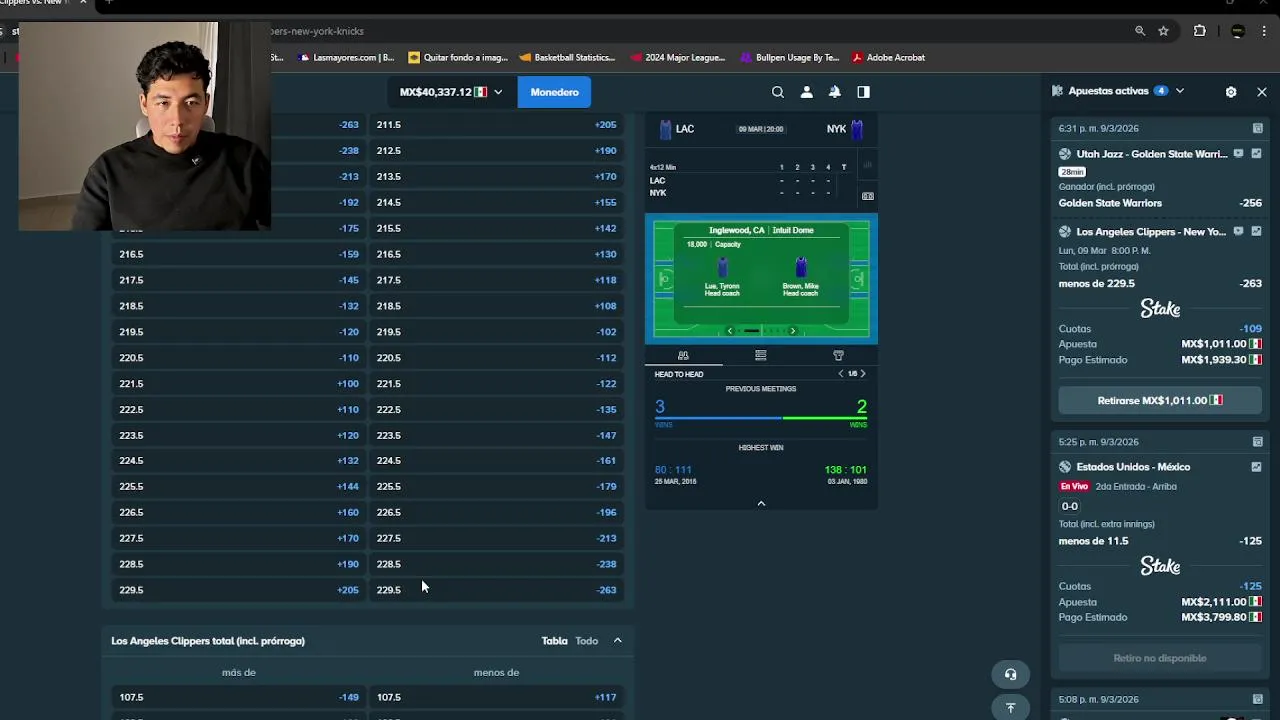The height and width of the screenshot is (720, 1280).
Task: Close the Apuestas activas panel
Action: (x=1262, y=91)
